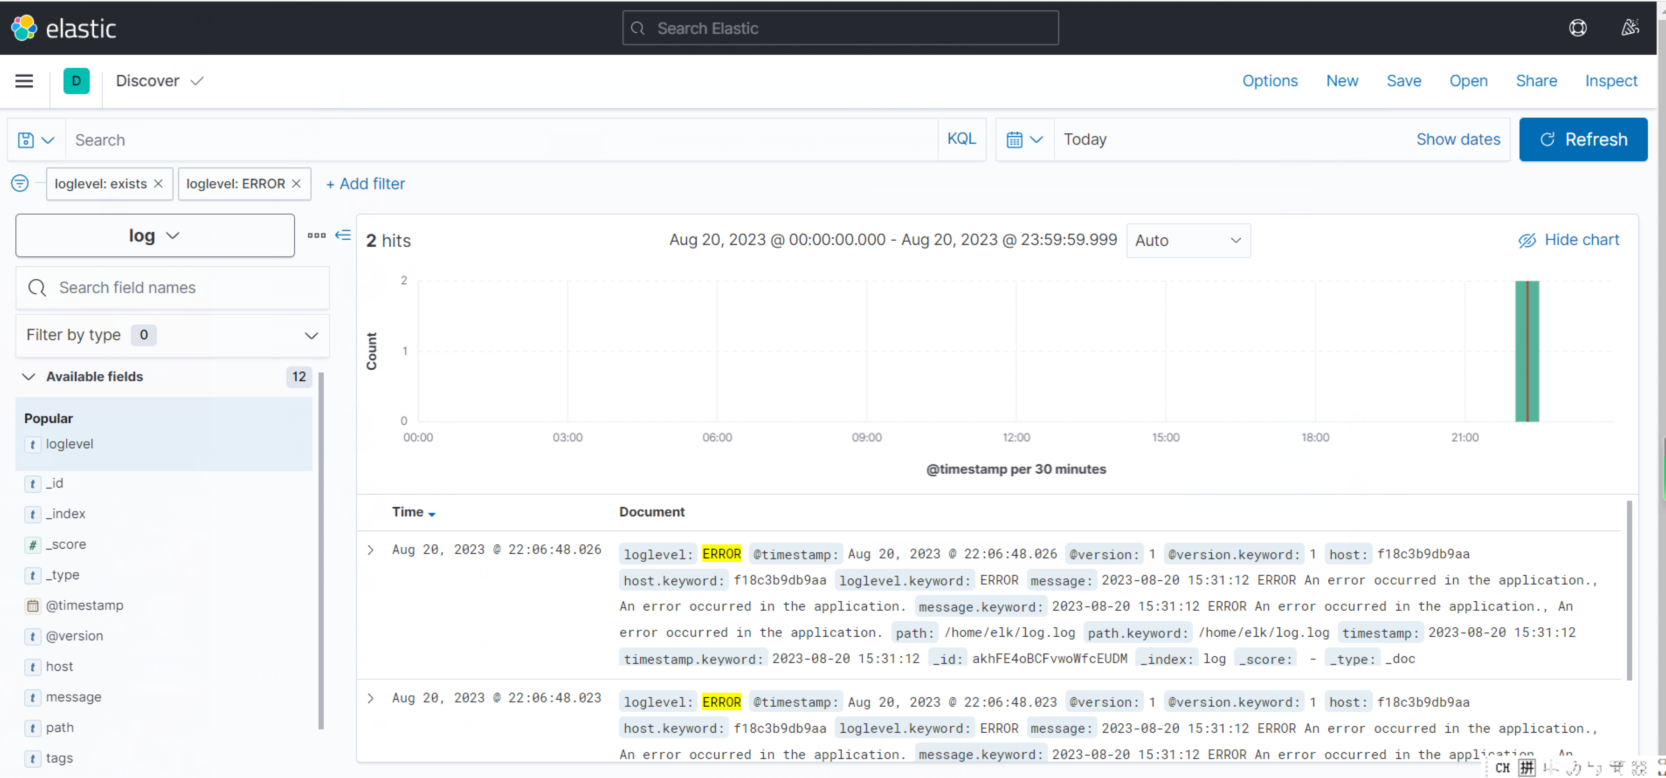Click in the Search Elastic box
Viewport: 1666px width, 778px height.
point(840,28)
